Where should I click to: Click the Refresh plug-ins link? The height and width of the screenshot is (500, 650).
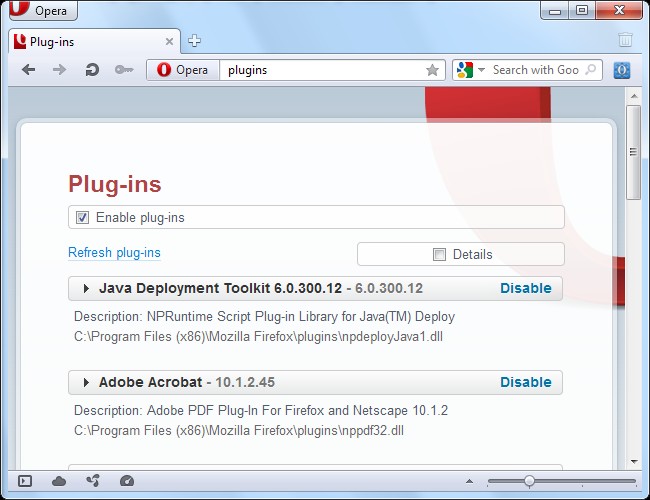click(x=114, y=252)
